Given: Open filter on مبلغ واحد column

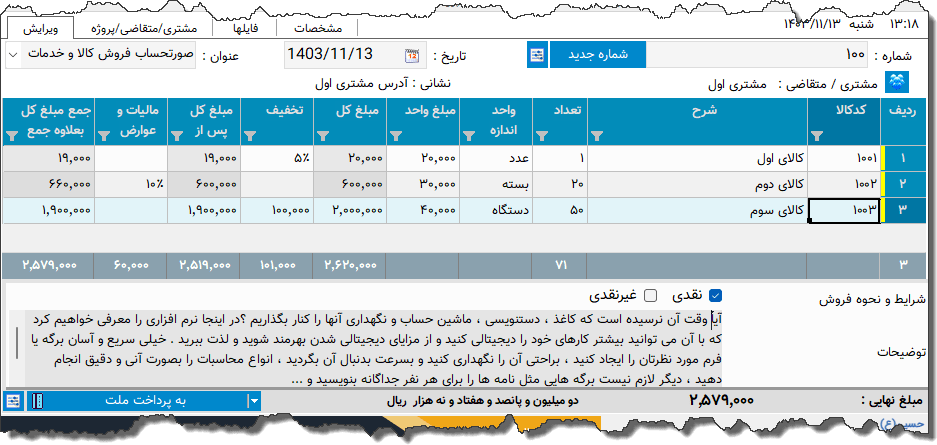Looking at the screenshot, I should pyautogui.click(x=396, y=137).
